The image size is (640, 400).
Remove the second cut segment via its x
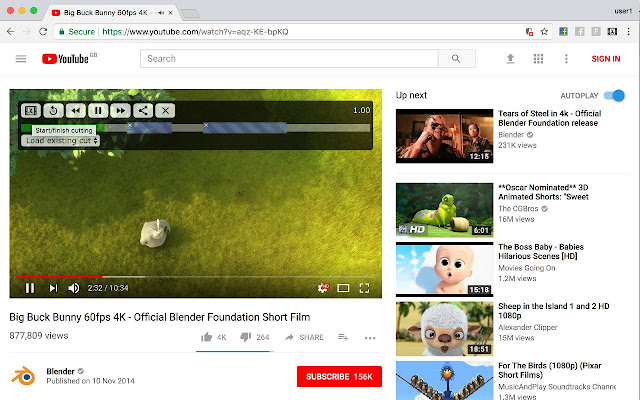click(x=206, y=125)
